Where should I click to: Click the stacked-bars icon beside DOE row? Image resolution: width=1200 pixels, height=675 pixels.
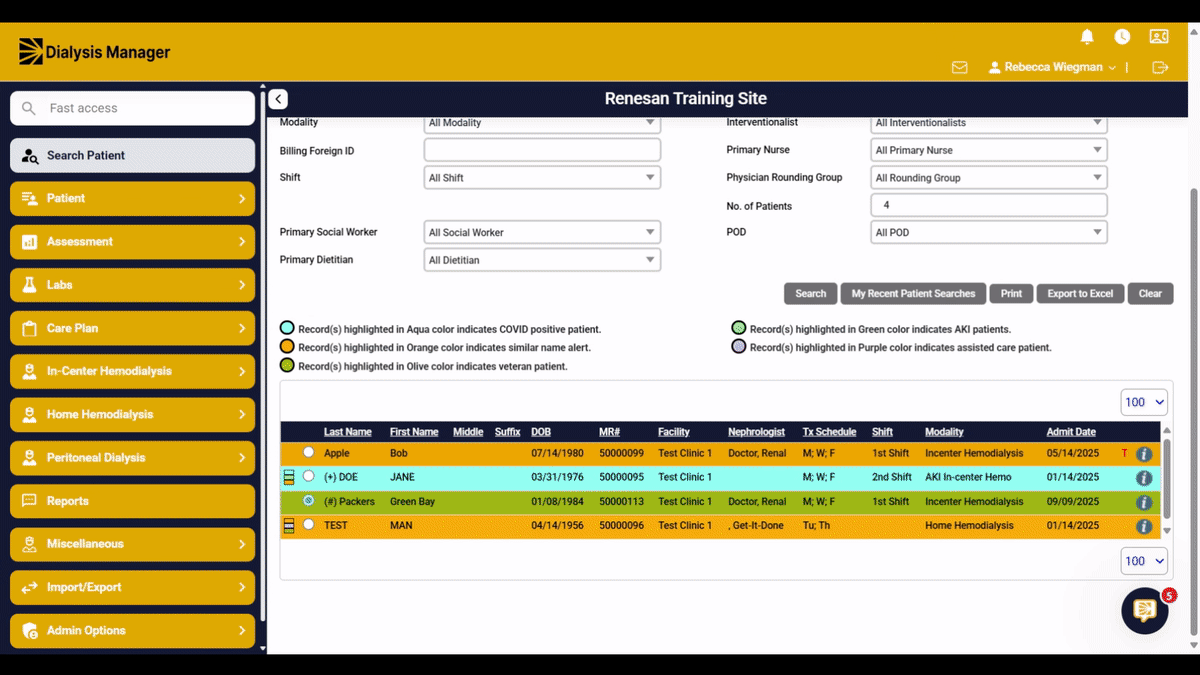[x=289, y=477]
